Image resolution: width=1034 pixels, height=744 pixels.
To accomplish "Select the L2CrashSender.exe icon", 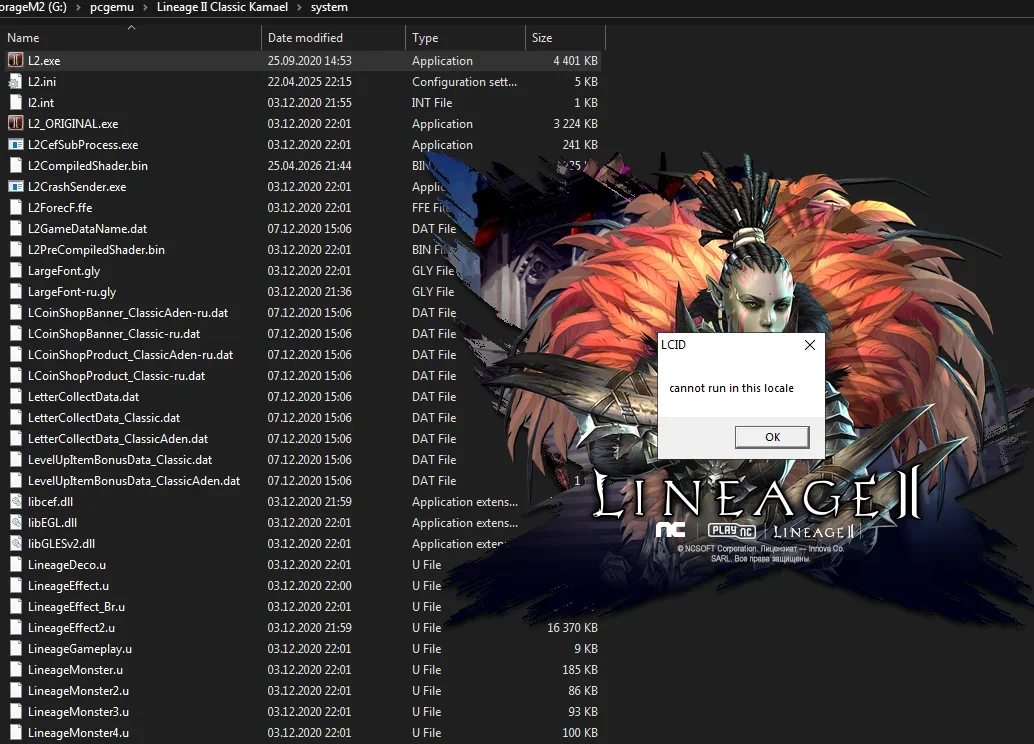I will pos(16,187).
